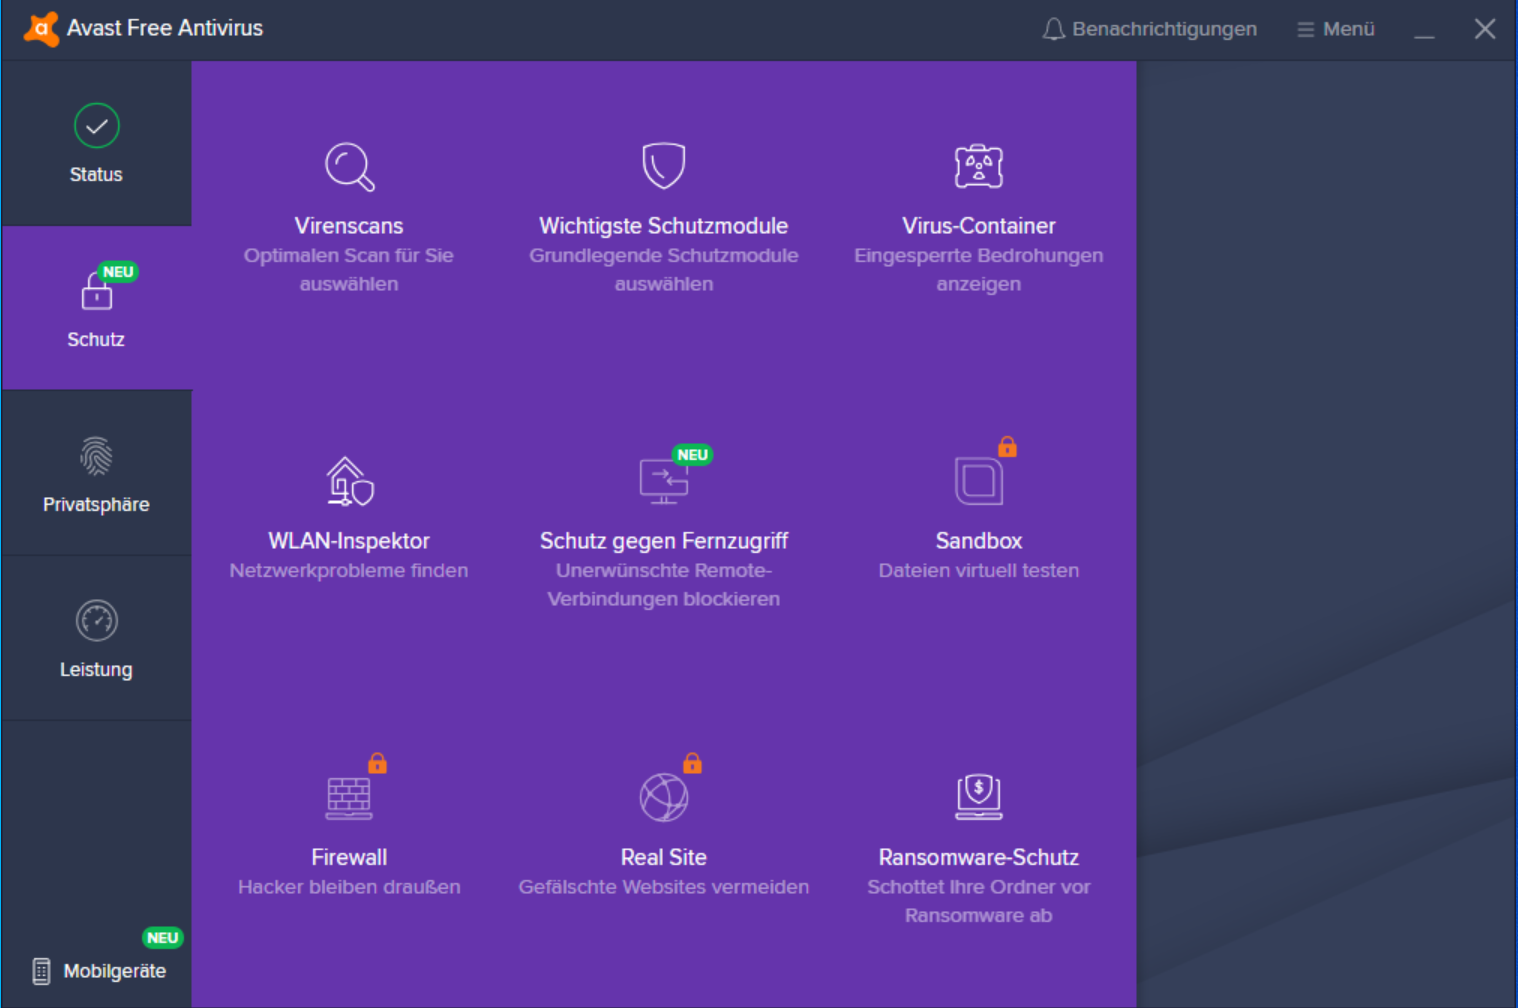Open the Firewall title link
The height and width of the screenshot is (1008, 1518).
point(349,857)
